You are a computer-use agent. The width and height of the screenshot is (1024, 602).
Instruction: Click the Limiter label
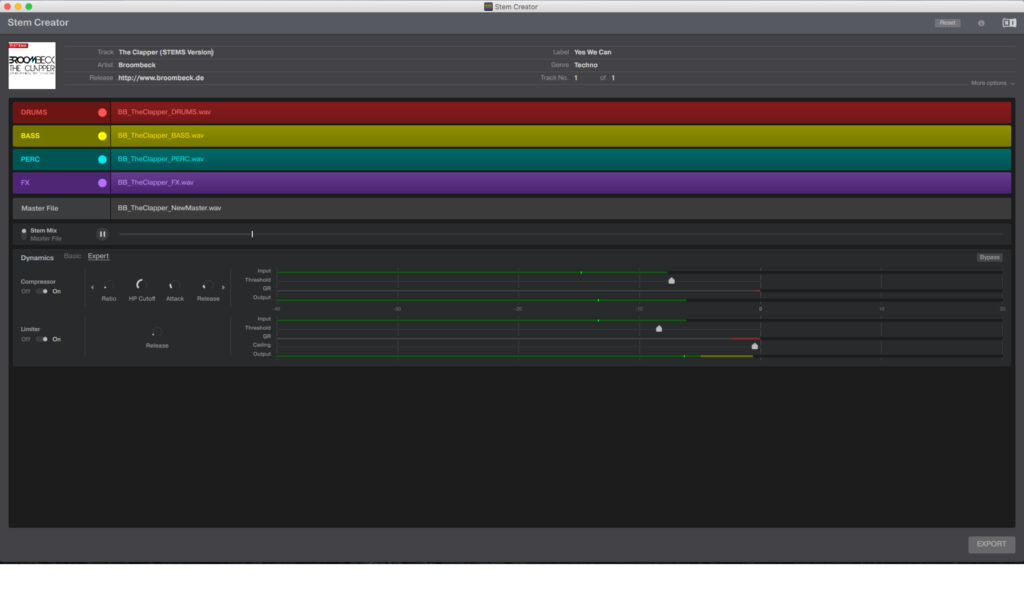coord(31,329)
